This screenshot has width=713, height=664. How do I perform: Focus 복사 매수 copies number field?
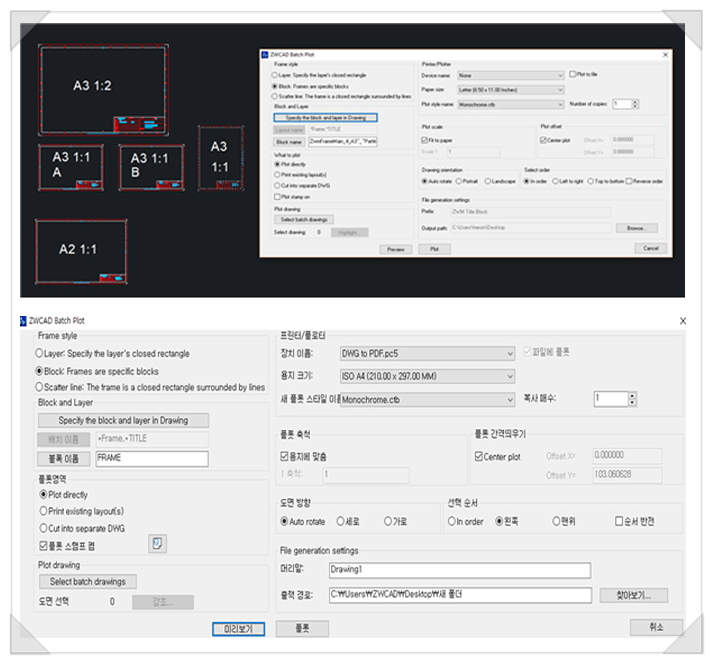click(x=611, y=399)
